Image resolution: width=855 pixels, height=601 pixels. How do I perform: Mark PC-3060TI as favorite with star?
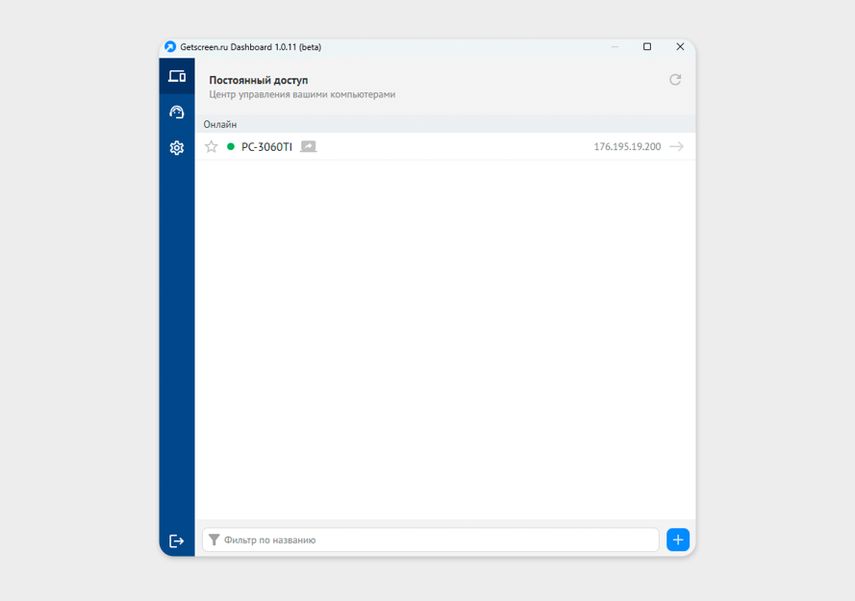click(x=211, y=146)
